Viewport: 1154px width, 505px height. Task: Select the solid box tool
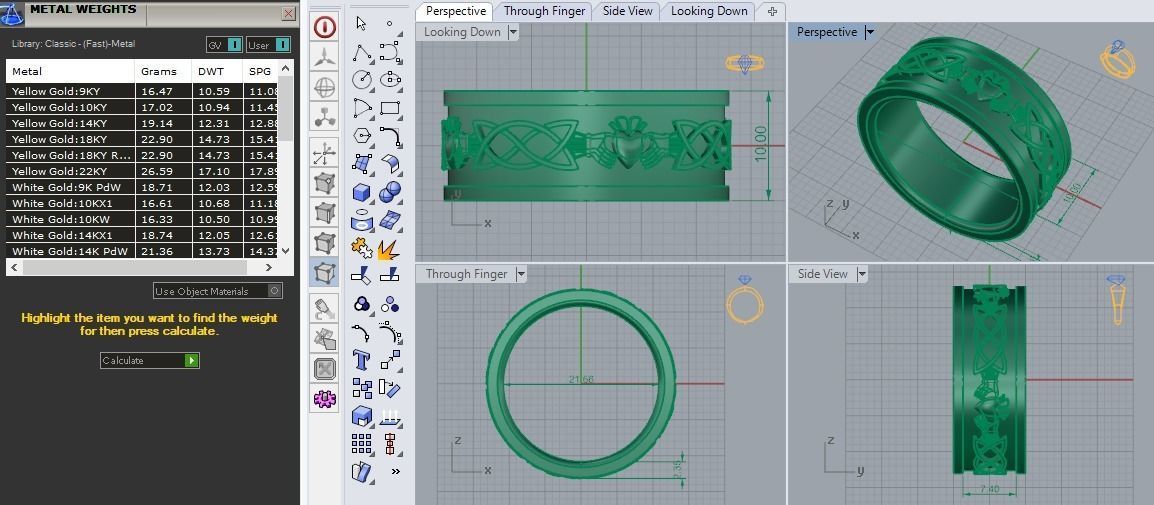pos(361,193)
